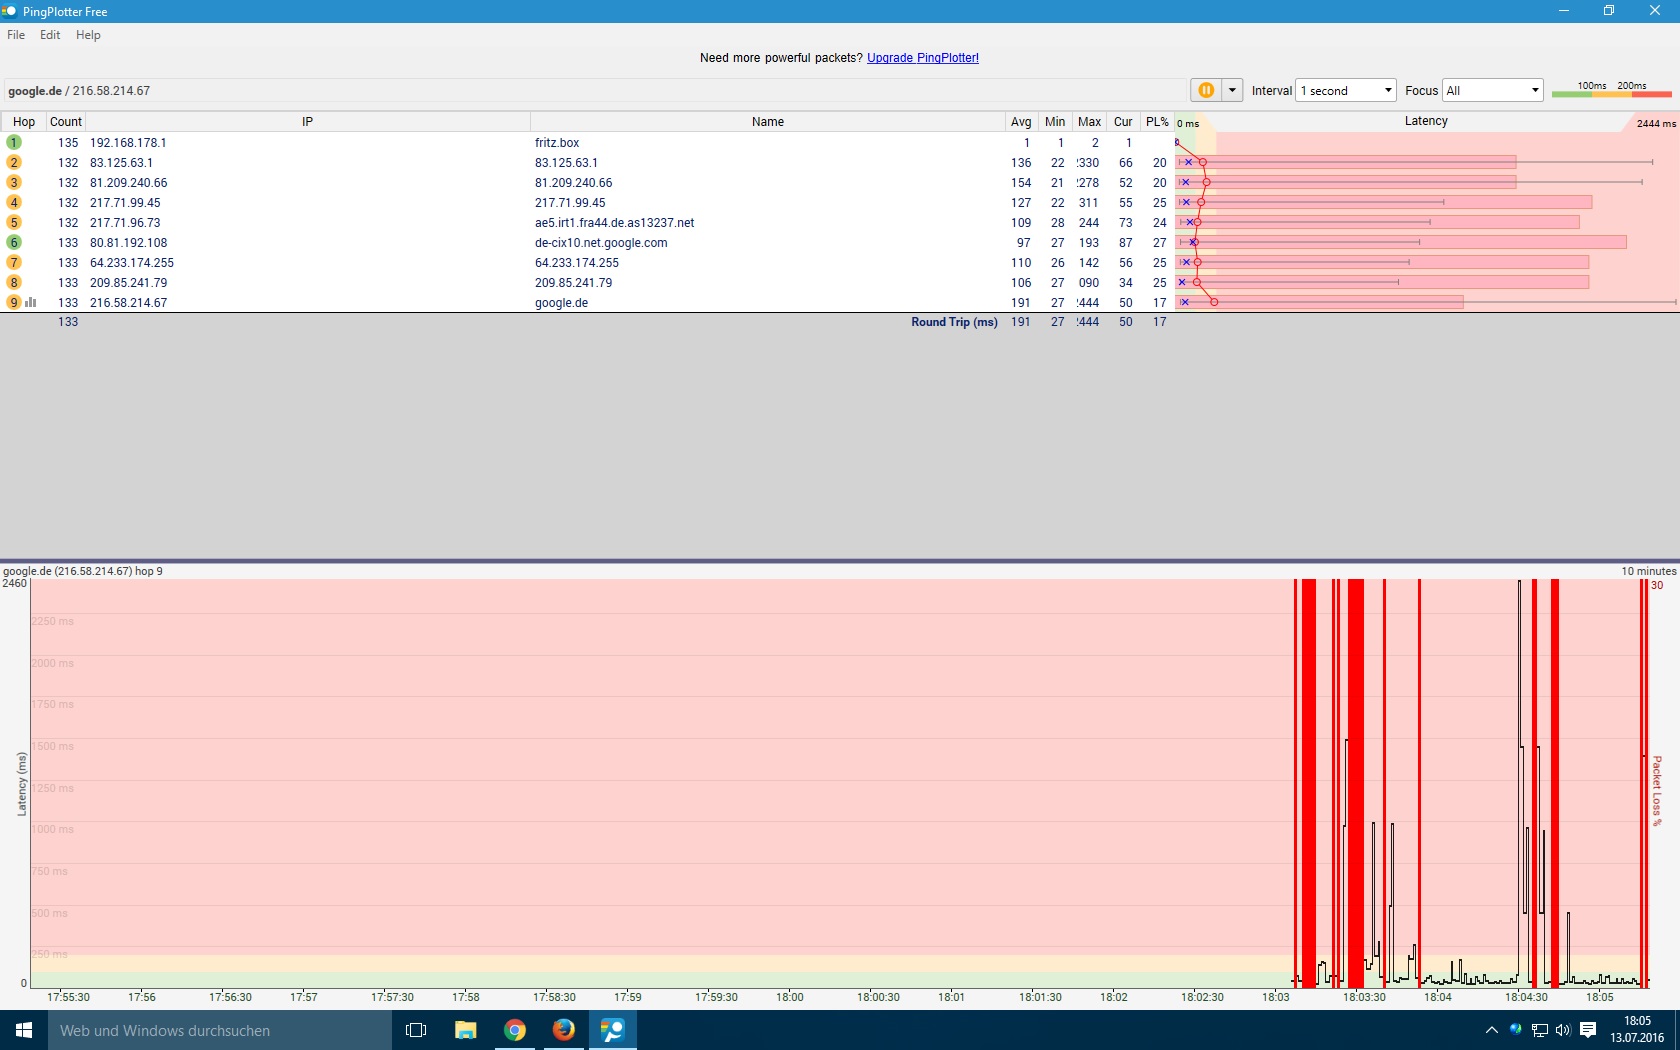Click the google.de target address field

click(x=595, y=91)
